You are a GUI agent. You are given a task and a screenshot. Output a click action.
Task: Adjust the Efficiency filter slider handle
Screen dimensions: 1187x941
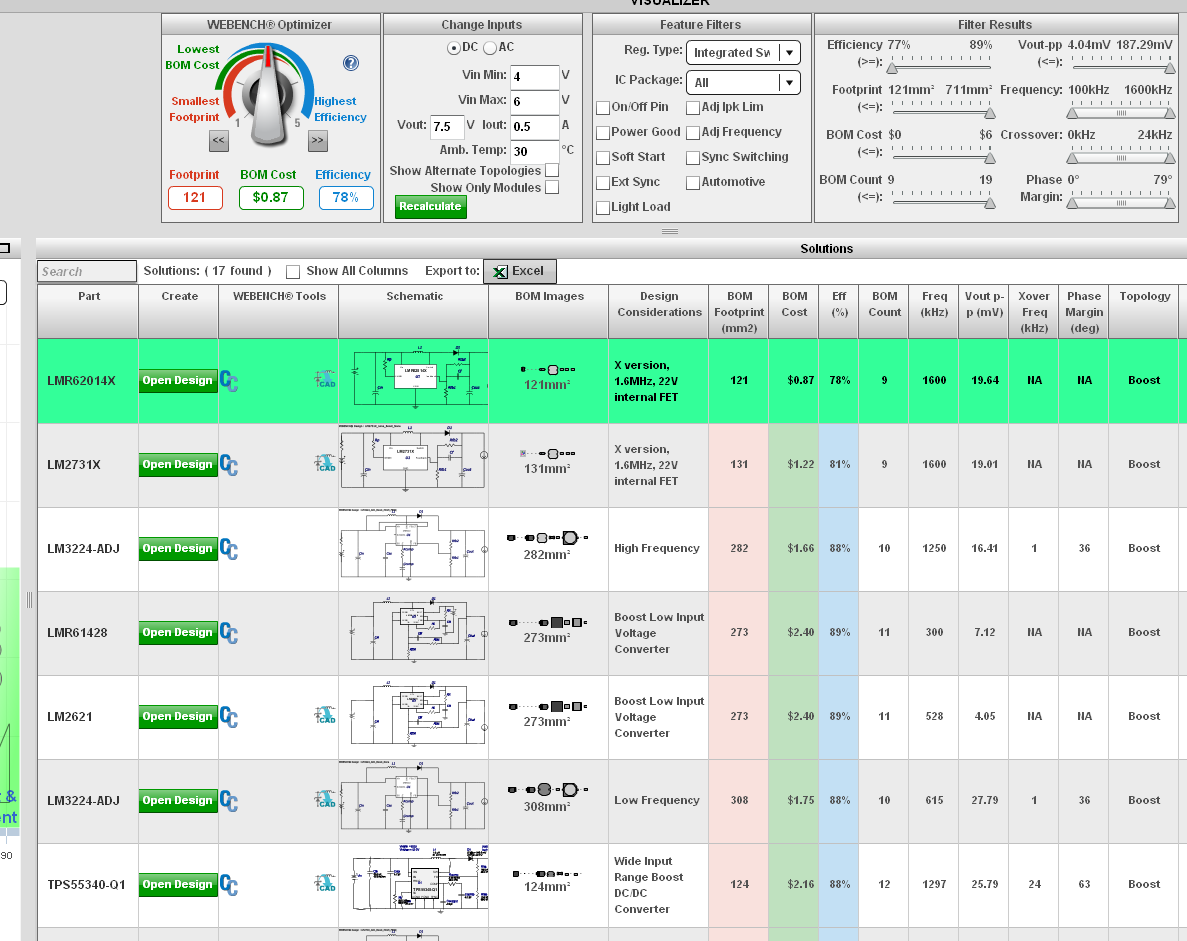point(892,68)
